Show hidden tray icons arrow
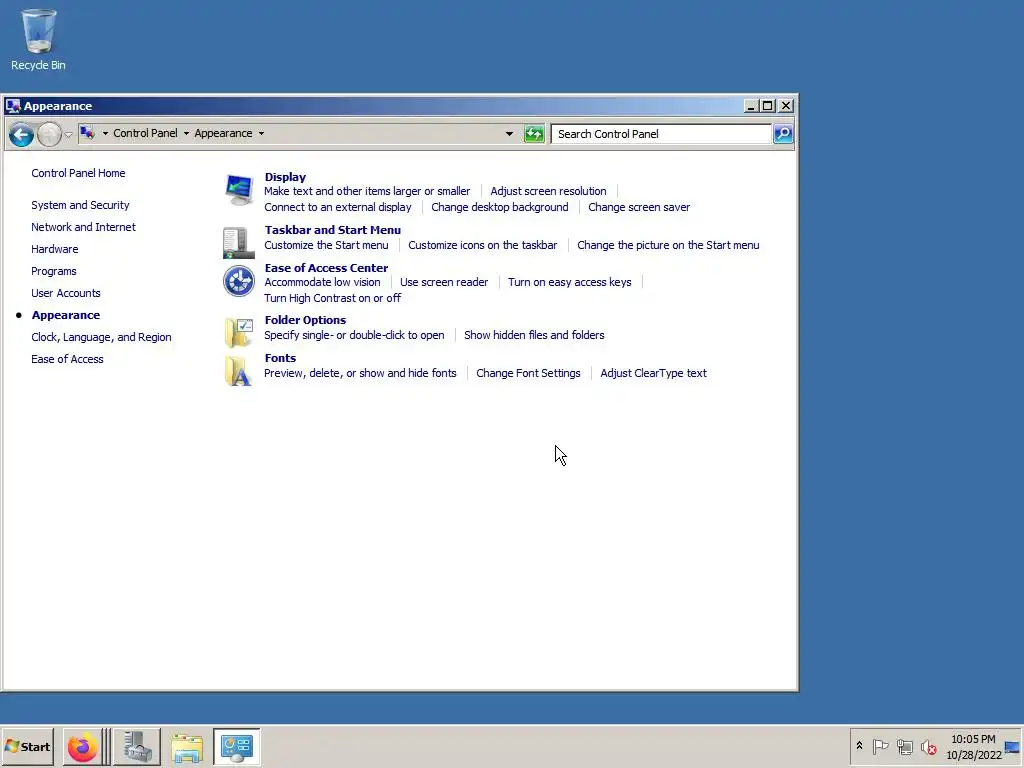The height and width of the screenshot is (768, 1024). [859, 746]
